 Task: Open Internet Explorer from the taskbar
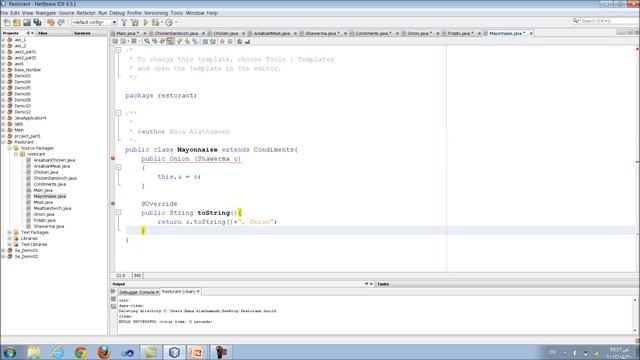(58, 352)
